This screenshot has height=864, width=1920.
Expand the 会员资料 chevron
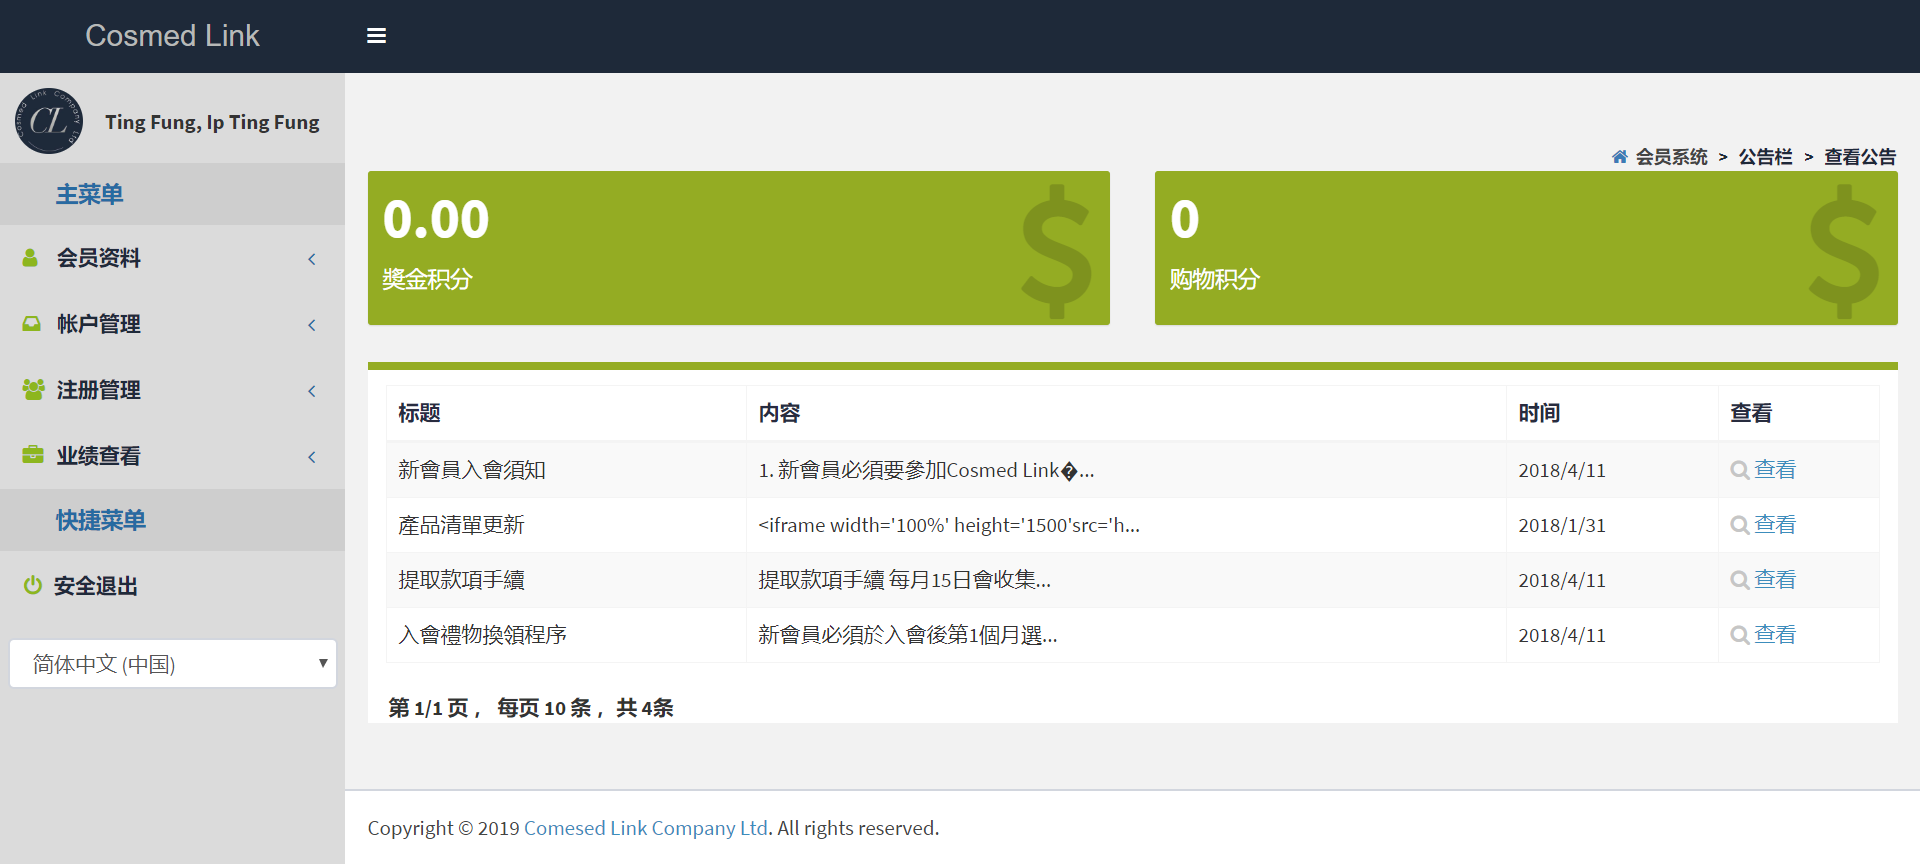tap(312, 259)
